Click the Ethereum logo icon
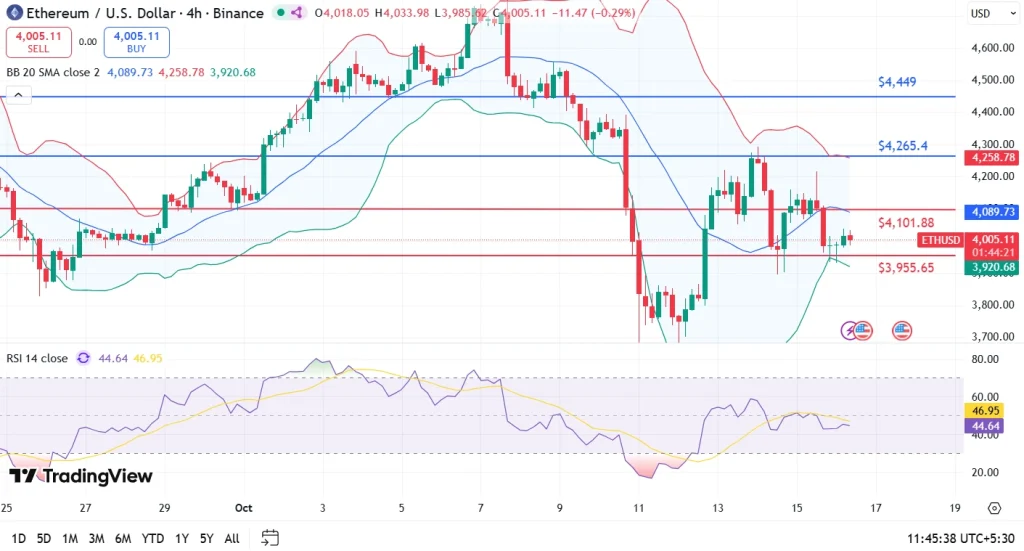This screenshot has width=1024, height=551. (12, 13)
